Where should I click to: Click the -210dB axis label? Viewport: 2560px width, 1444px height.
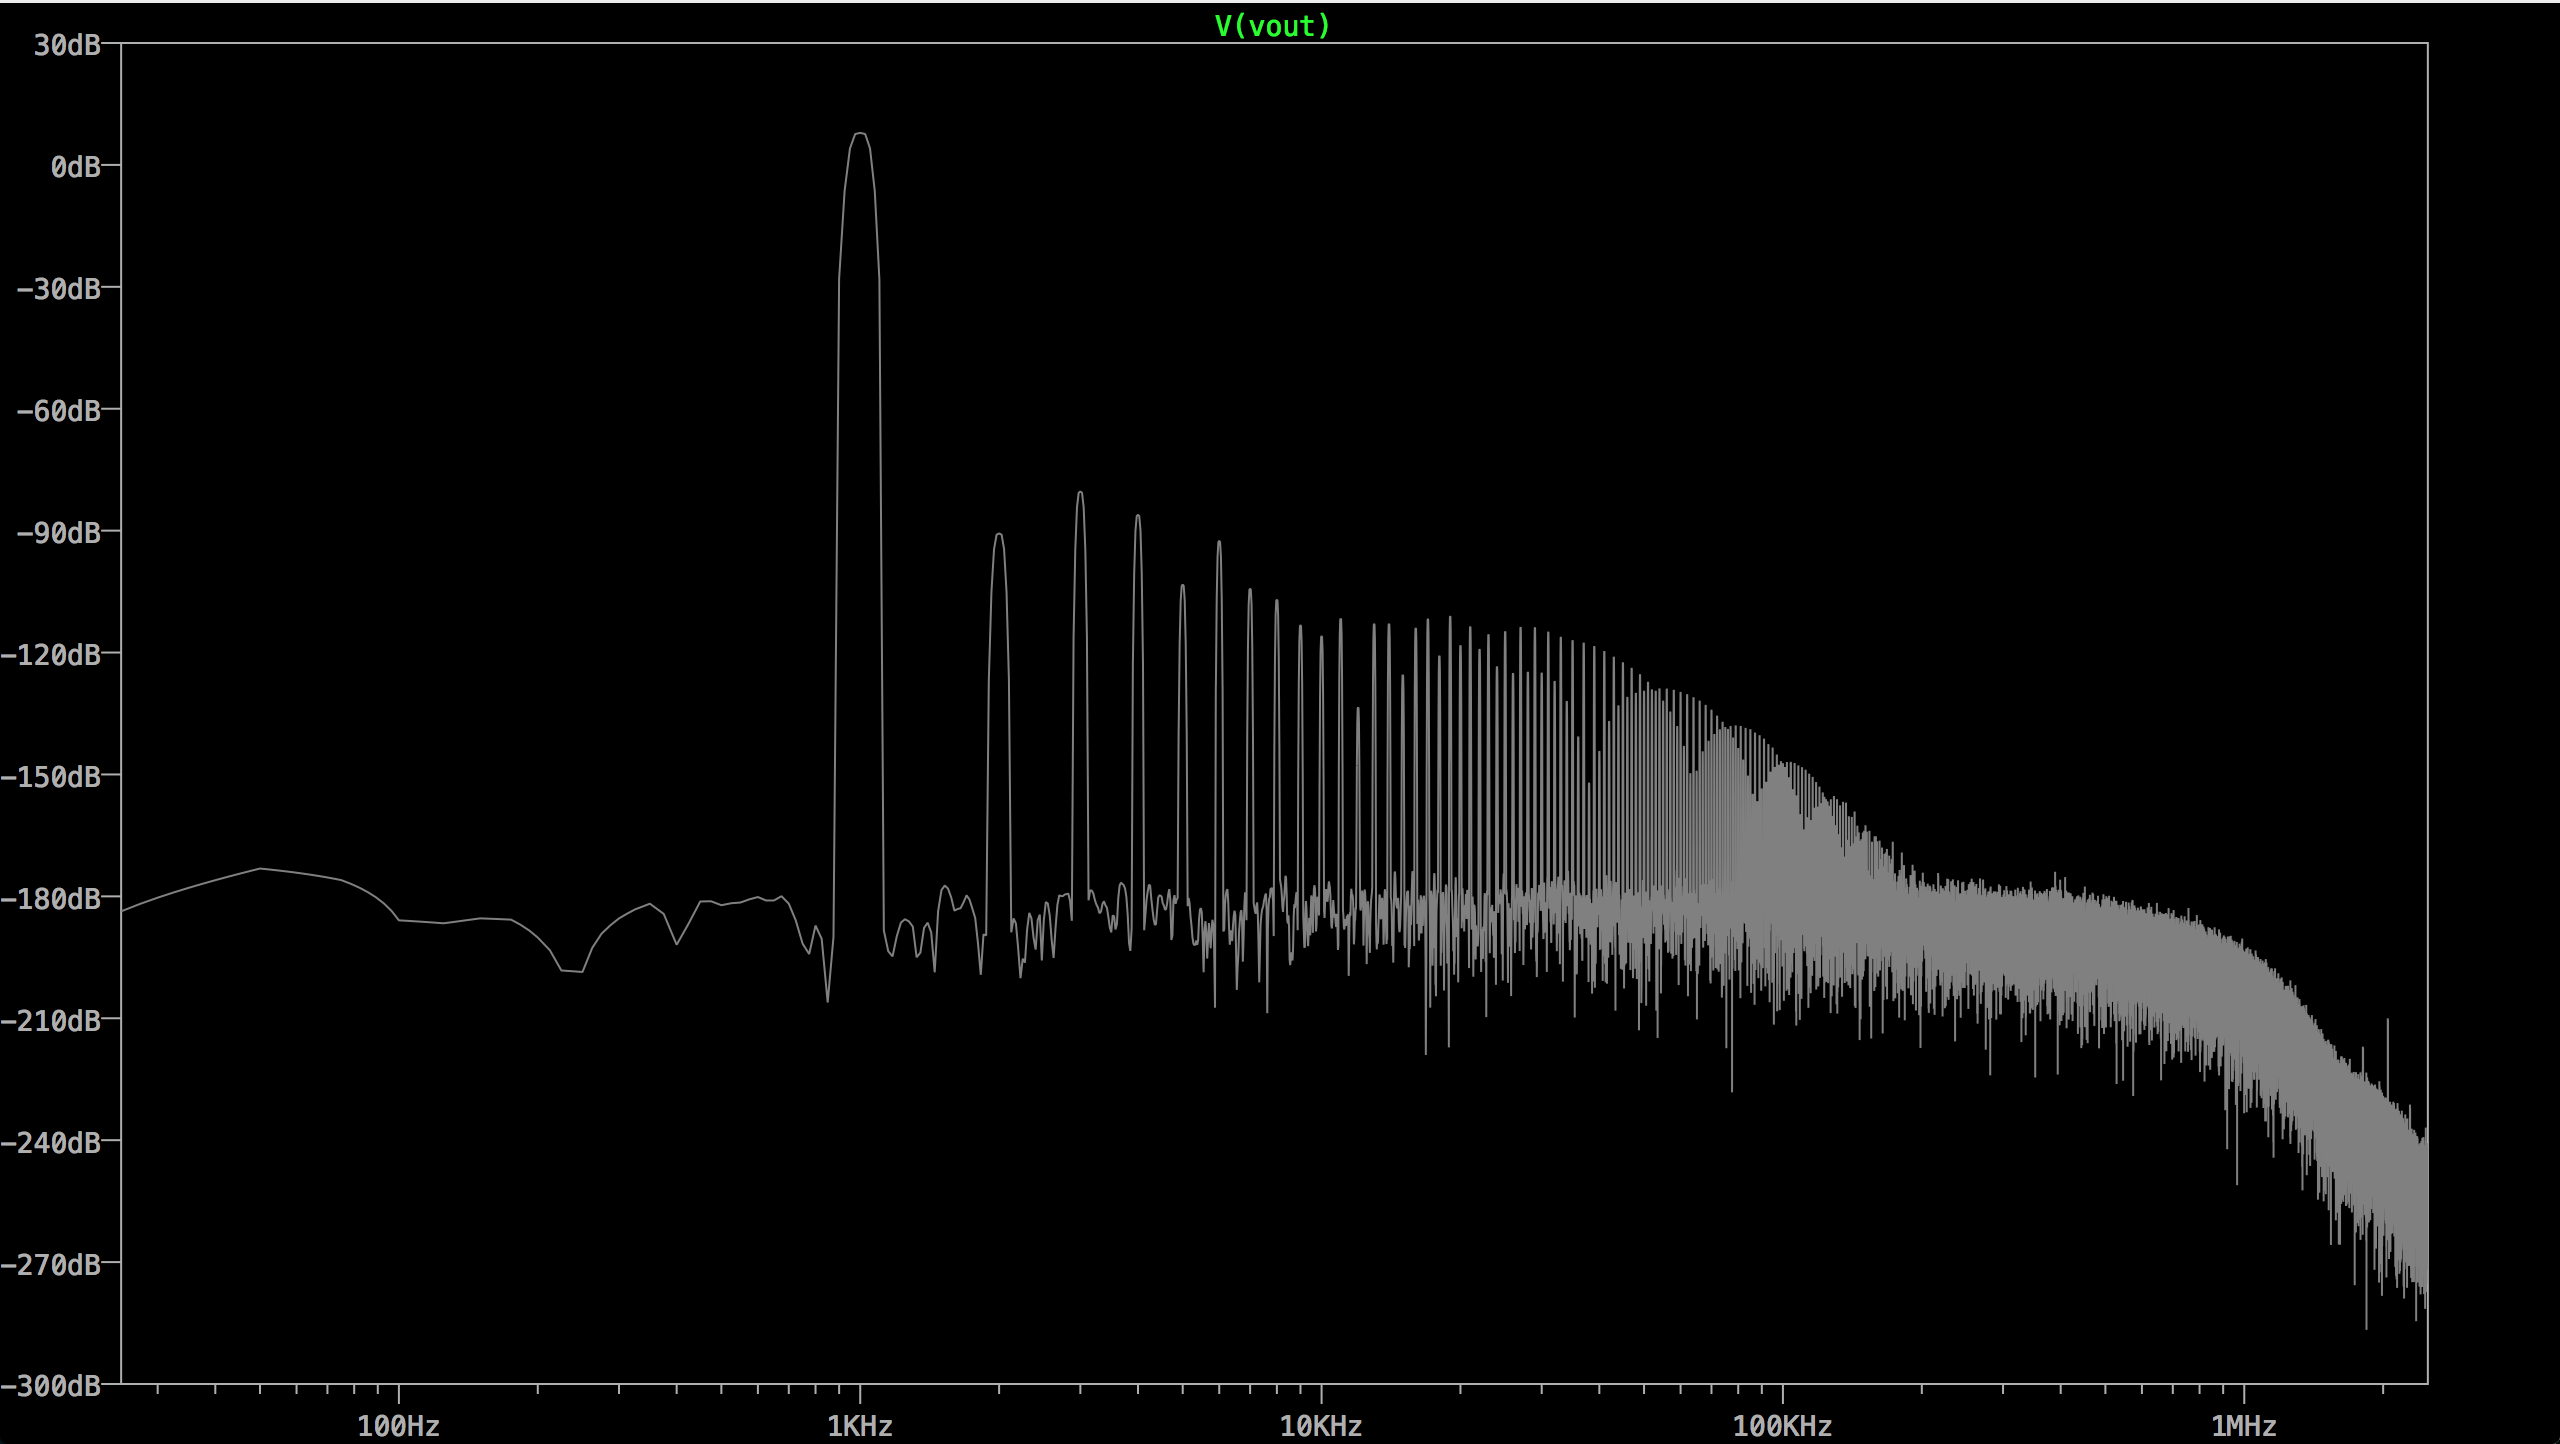tap(51, 1021)
